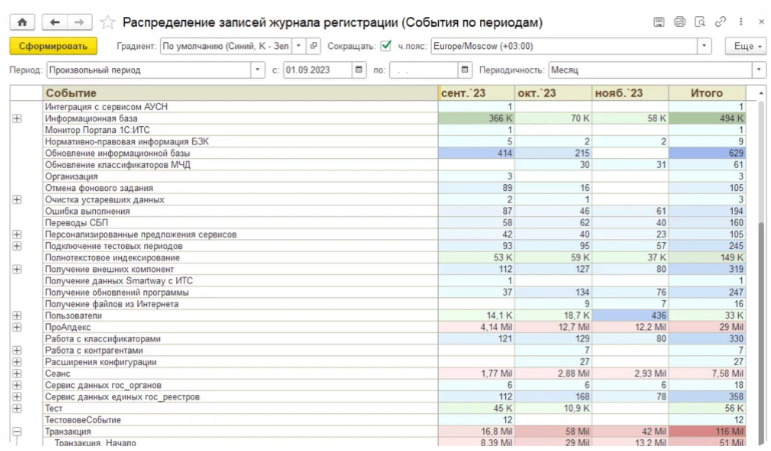The height and width of the screenshot is (451, 771).
Task: Expand Расширения конфигурации row
Action: tap(17, 362)
